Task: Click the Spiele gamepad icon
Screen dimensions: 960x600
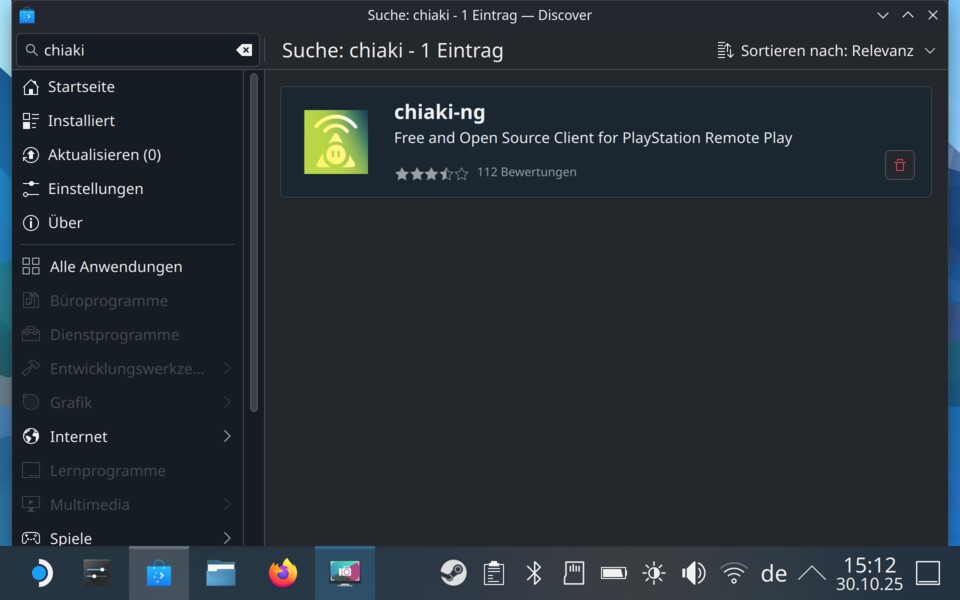Action: pyautogui.click(x=30, y=538)
